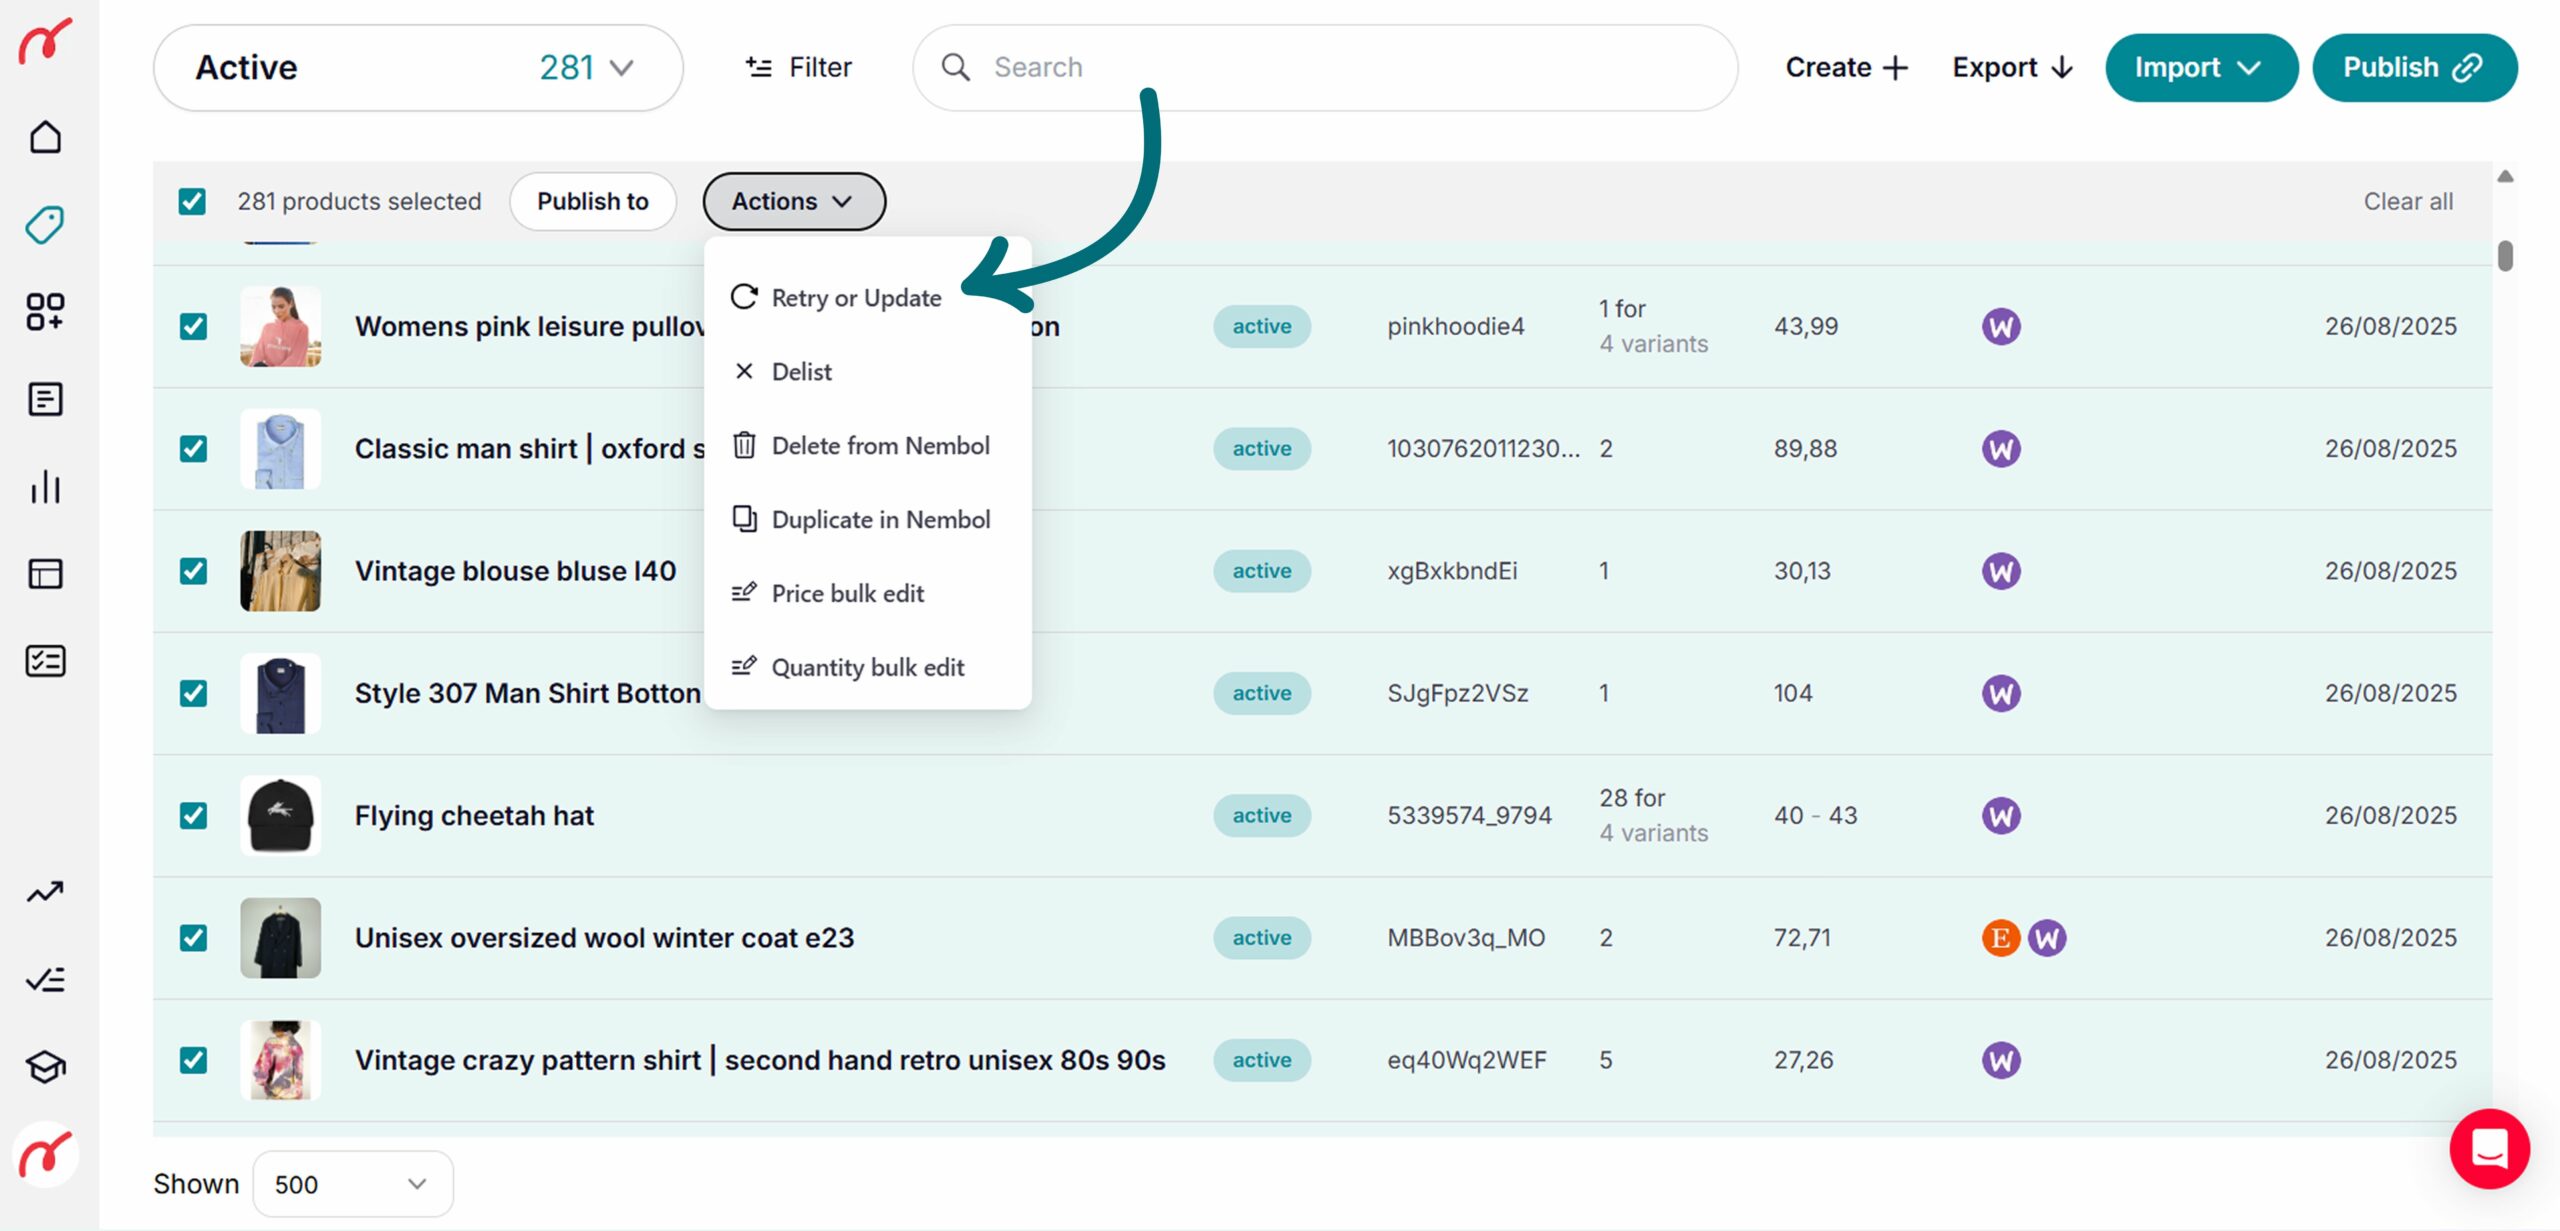Click the vertical scrollbar thumb
The image size is (2560, 1231).
tap(2504, 256)
